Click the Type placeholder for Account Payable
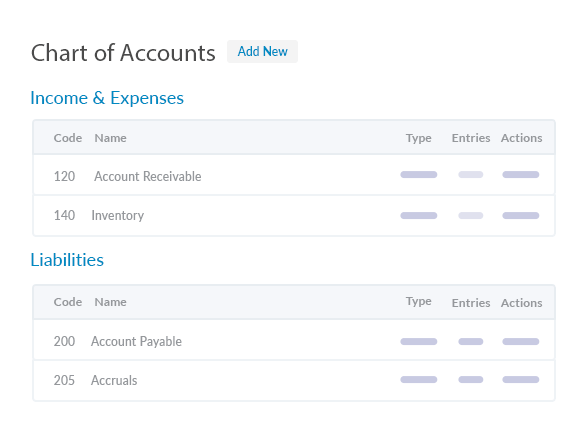 (419, 341)
